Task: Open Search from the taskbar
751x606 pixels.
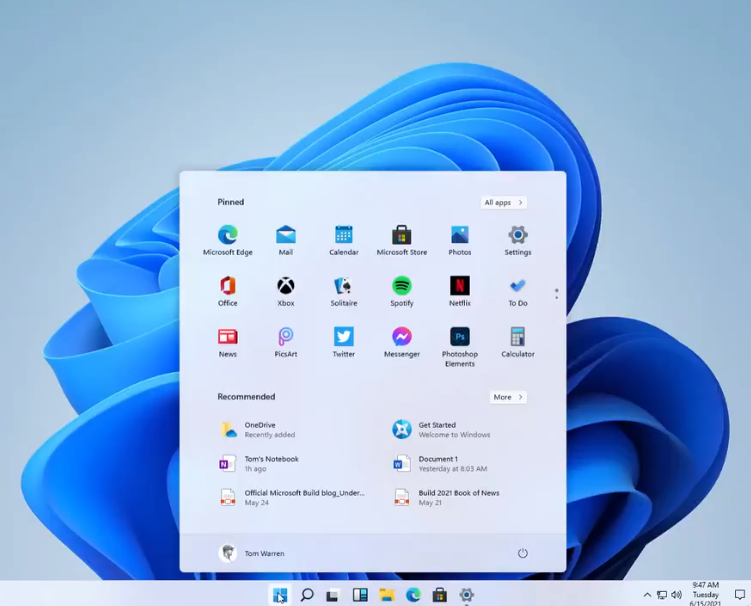Action: pyautogui.click(x=307, y=595)
